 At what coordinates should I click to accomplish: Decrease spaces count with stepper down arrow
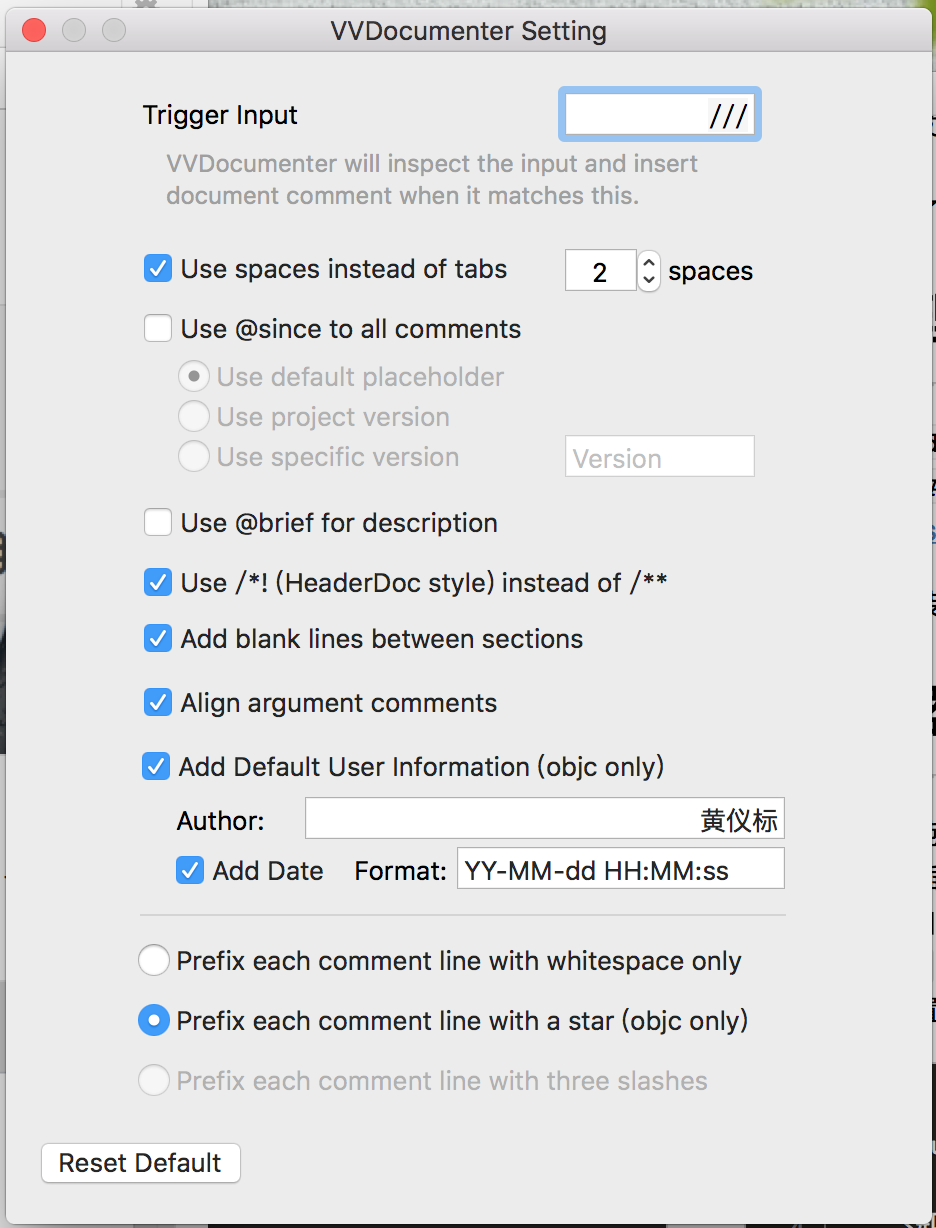(649, 280)
